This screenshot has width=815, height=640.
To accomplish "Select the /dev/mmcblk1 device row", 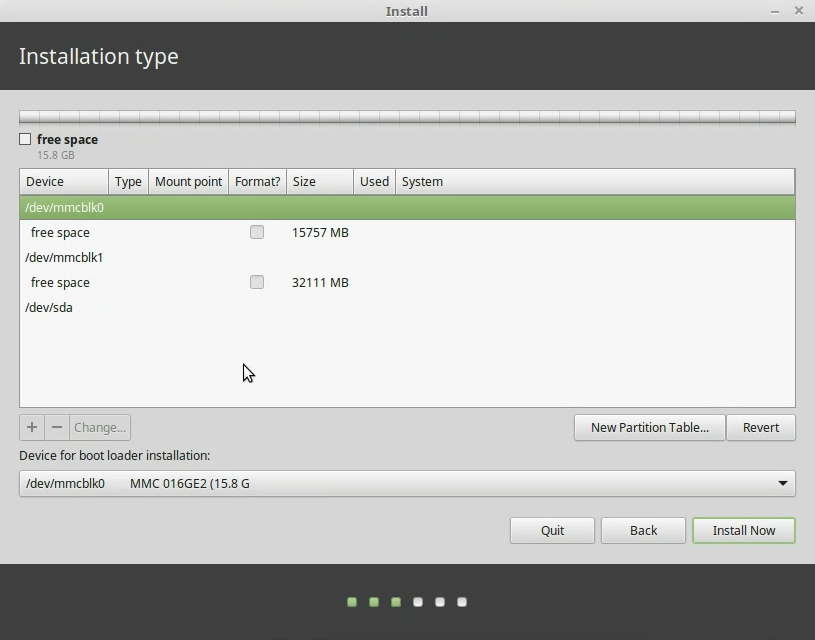I will (65, 257).
